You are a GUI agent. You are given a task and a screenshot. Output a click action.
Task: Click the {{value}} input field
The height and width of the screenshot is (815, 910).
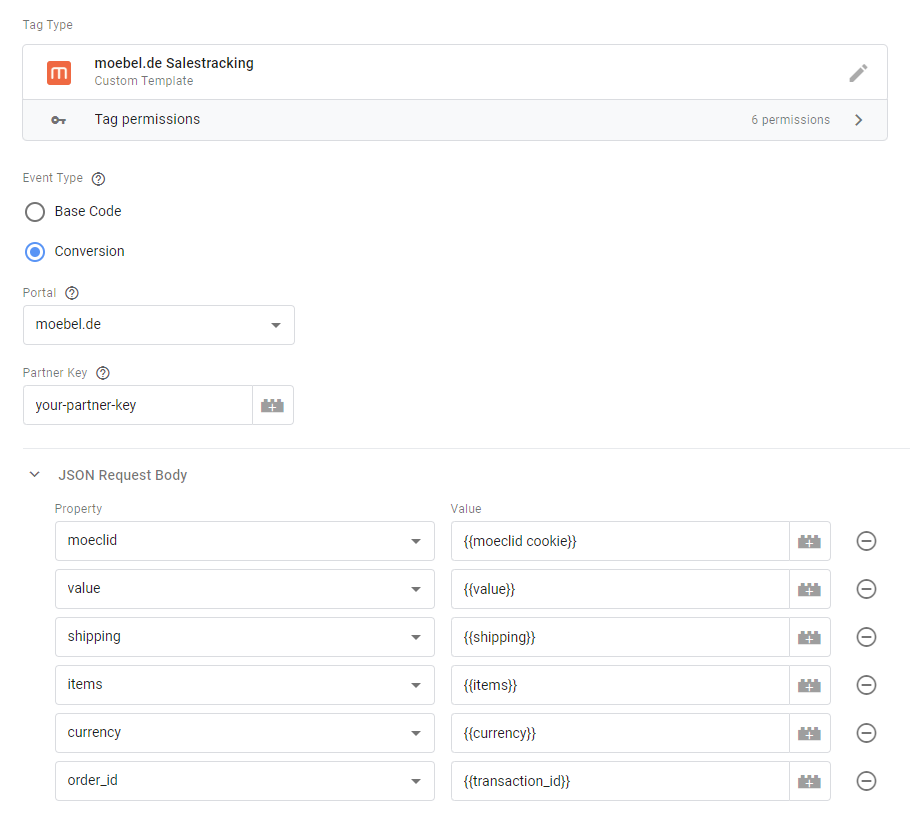(x=620, y=589)
